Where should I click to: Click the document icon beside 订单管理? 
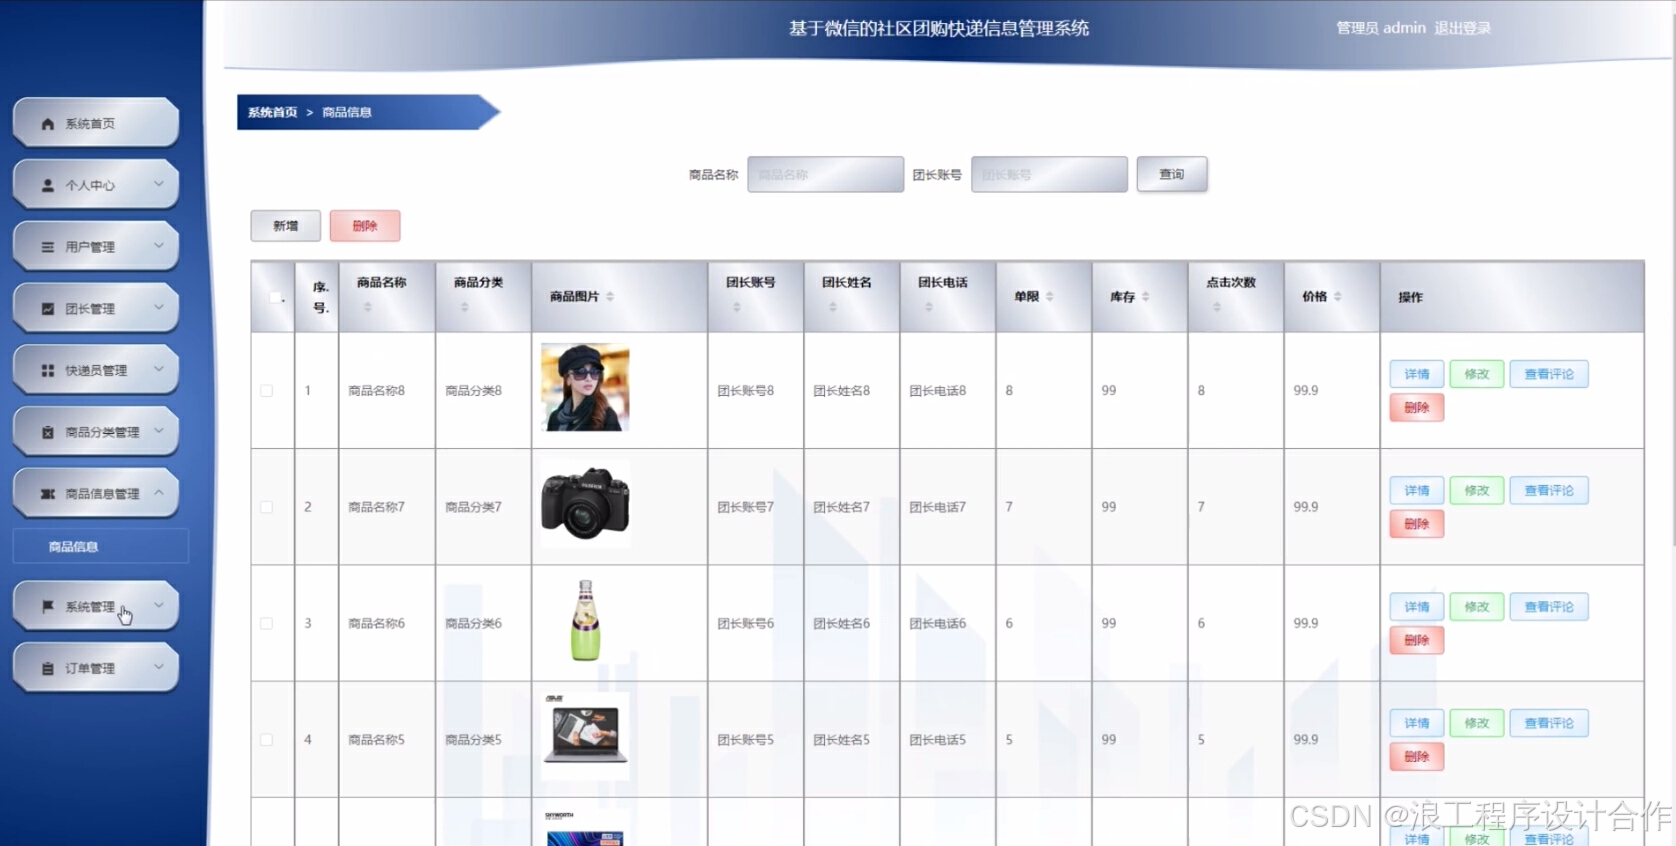pyautogui.click(x=47, y=668)
